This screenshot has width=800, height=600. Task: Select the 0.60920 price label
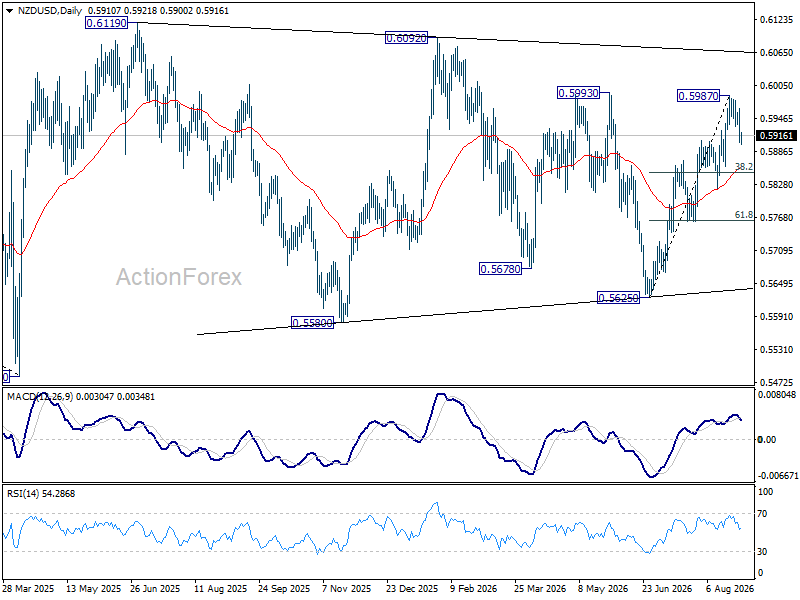tap(406, 38)
